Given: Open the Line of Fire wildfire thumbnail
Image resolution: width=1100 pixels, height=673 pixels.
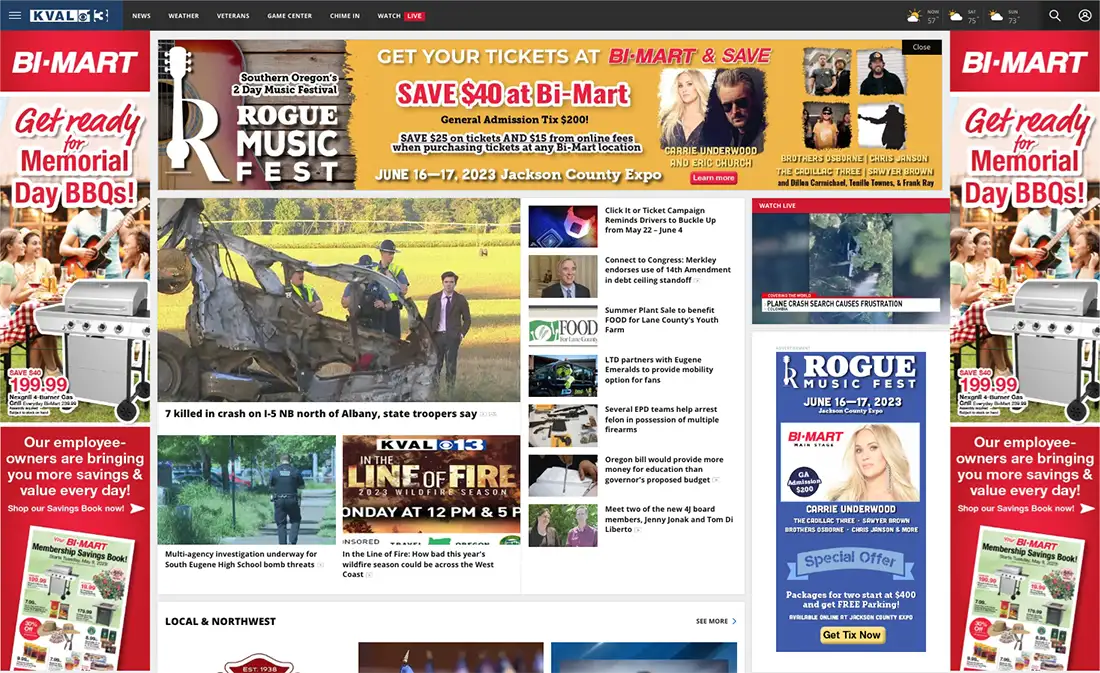Looking at the screenshot, I should coord(431,490).
